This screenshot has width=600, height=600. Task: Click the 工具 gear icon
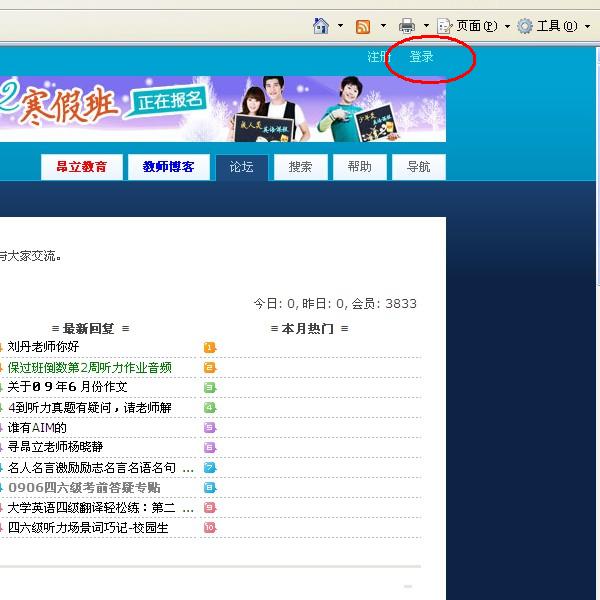[525, 26]
